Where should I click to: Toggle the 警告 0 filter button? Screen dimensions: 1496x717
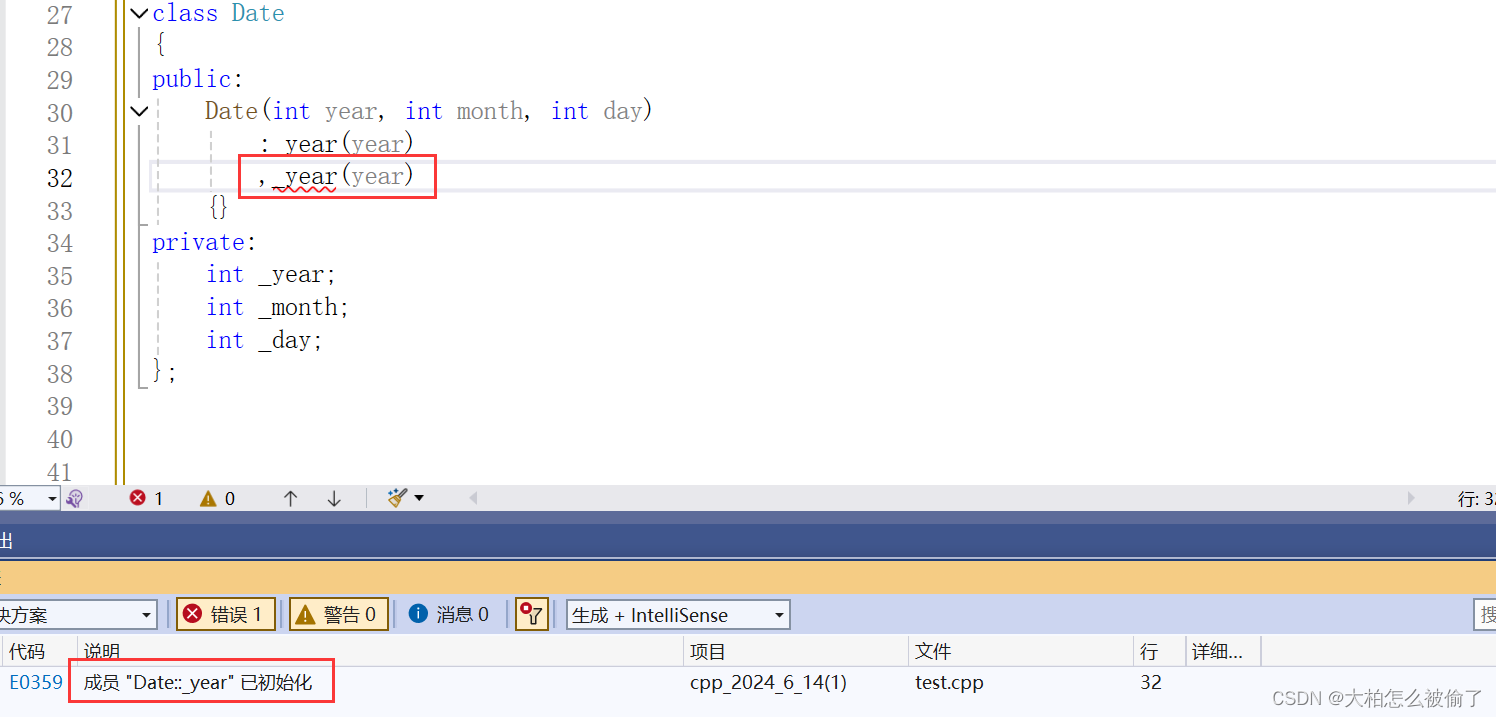pyautogui.click(x=339, y=615)
